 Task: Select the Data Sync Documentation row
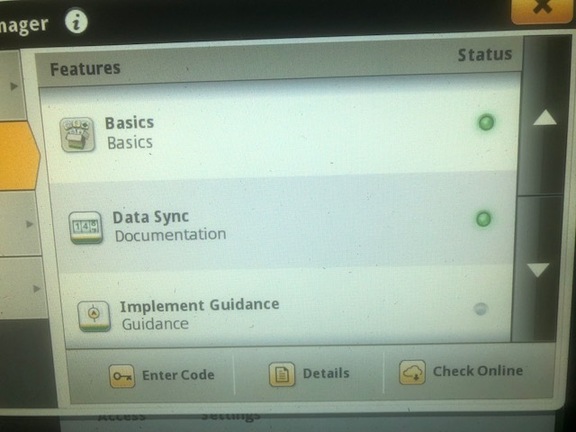click(x=283, y=224)
